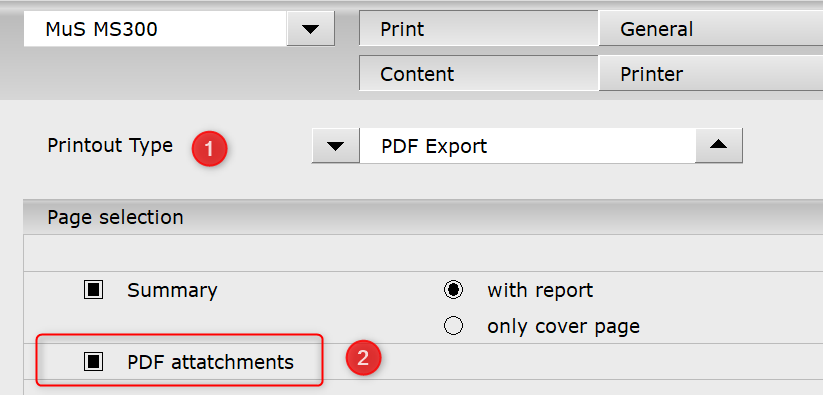823x395 pixels.
Task: Select the Content tab
Action: (x=479, y=73)
